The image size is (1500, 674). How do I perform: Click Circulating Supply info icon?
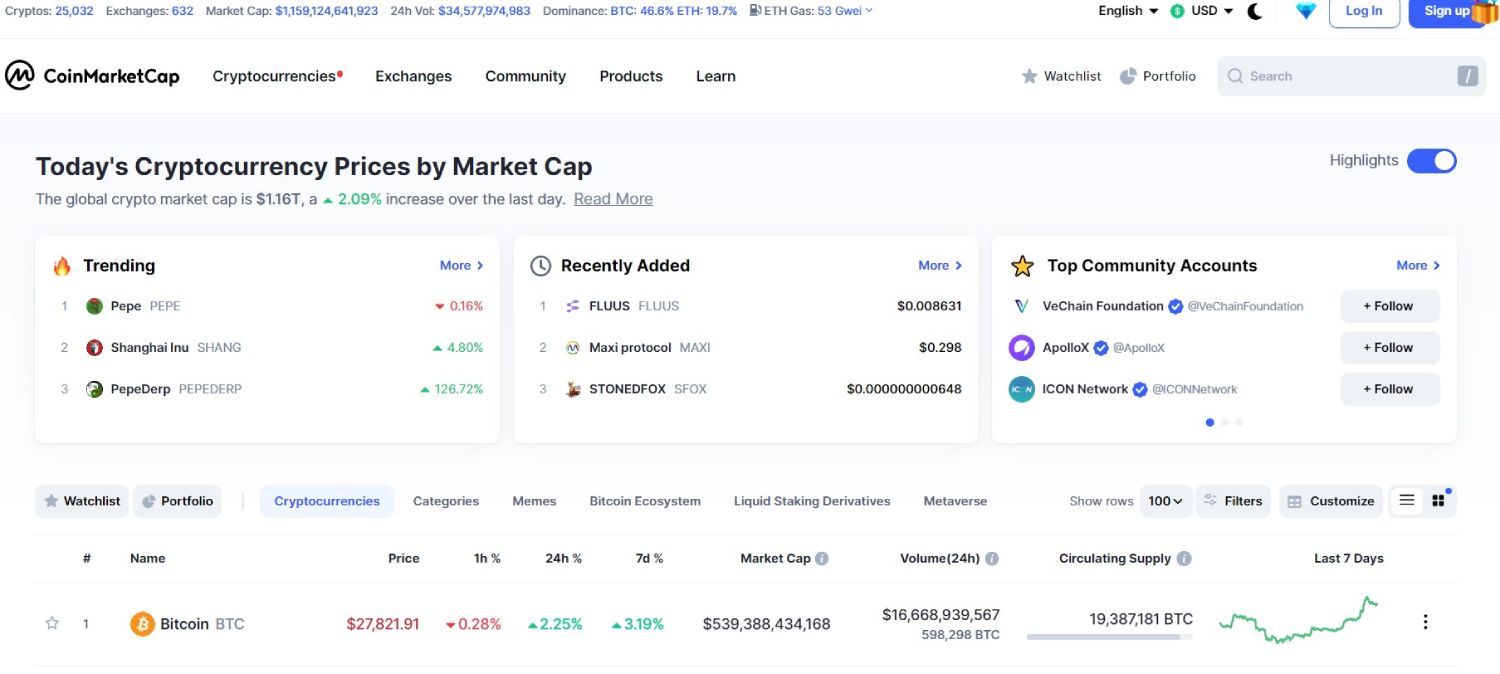click(x=1184, y=559)
